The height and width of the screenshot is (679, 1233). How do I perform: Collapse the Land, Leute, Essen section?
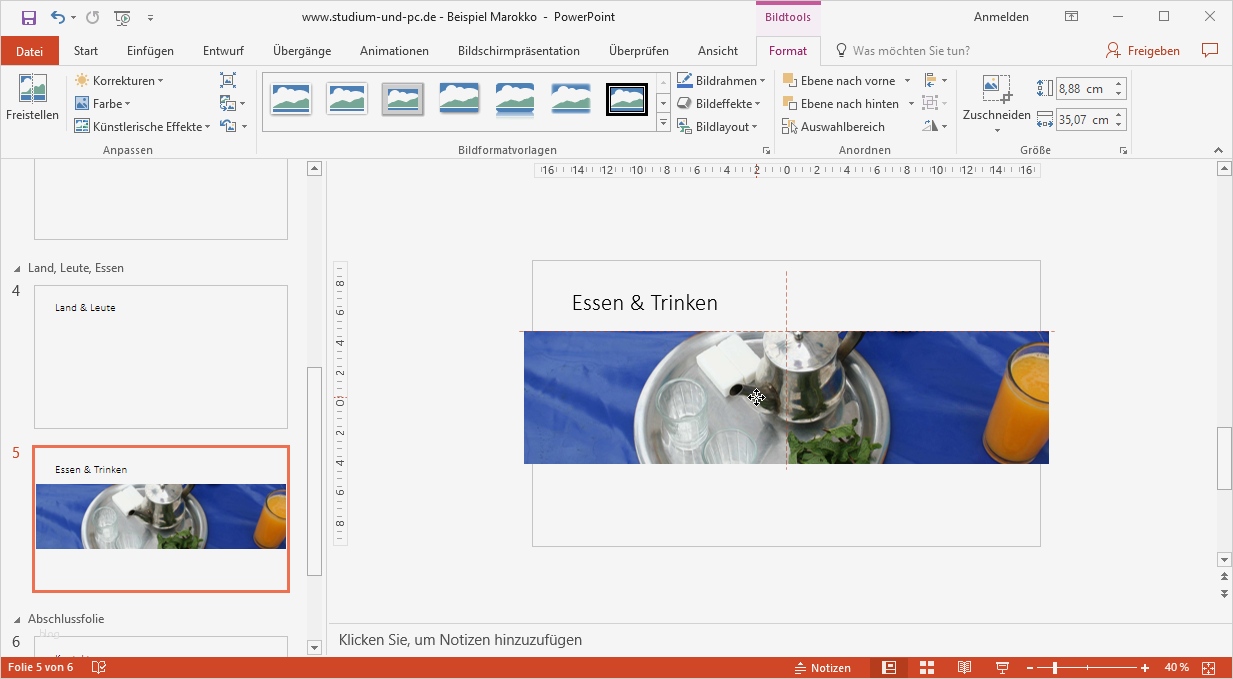coord(16,269)
